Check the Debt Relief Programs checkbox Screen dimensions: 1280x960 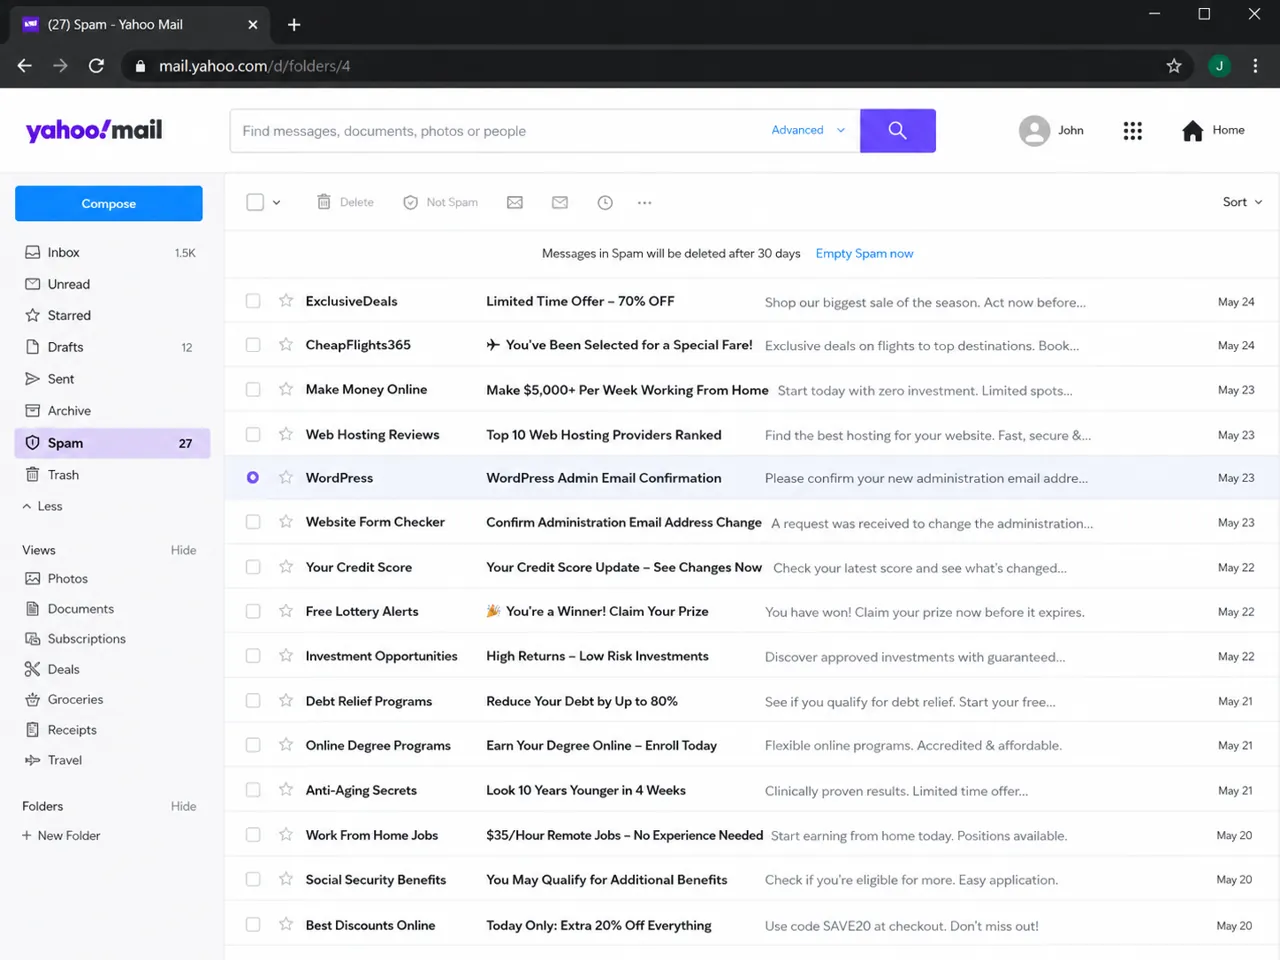(253, 701)
